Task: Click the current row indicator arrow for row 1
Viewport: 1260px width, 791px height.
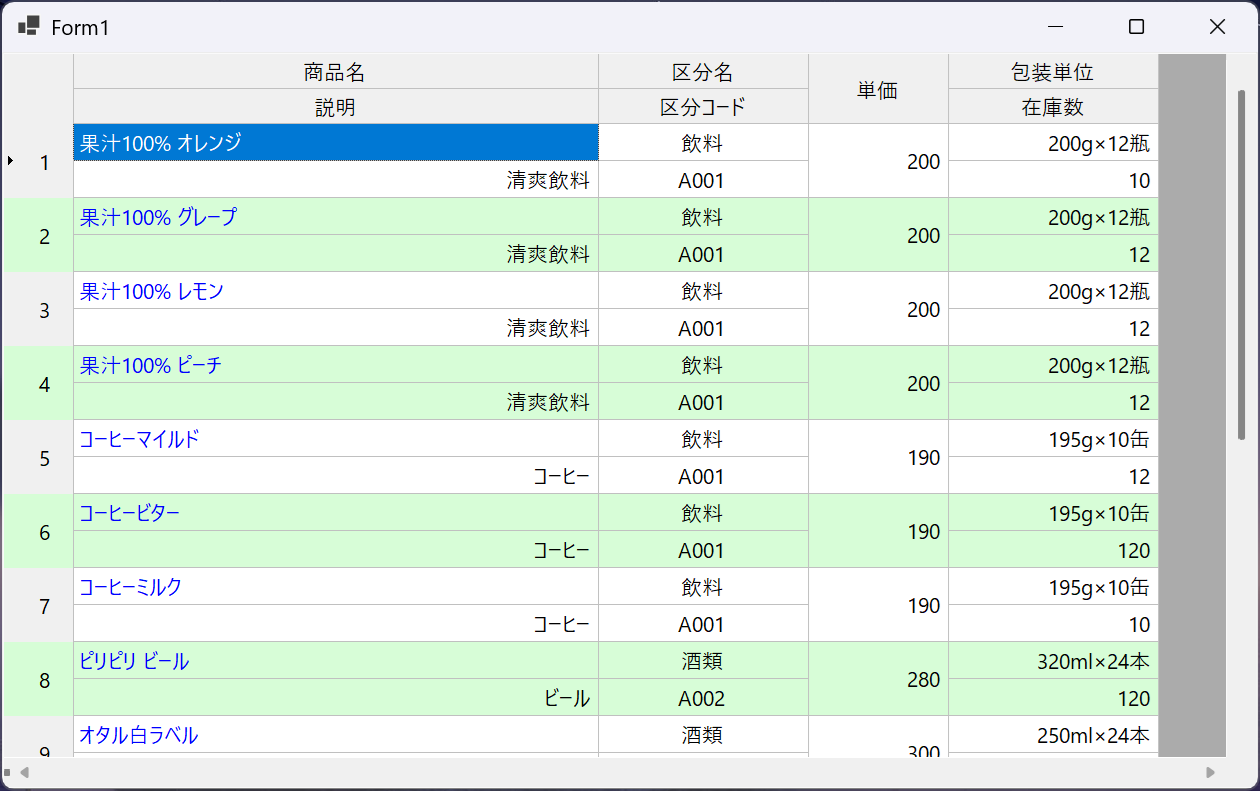Action: pyautogui.click(x=10, y=160)
